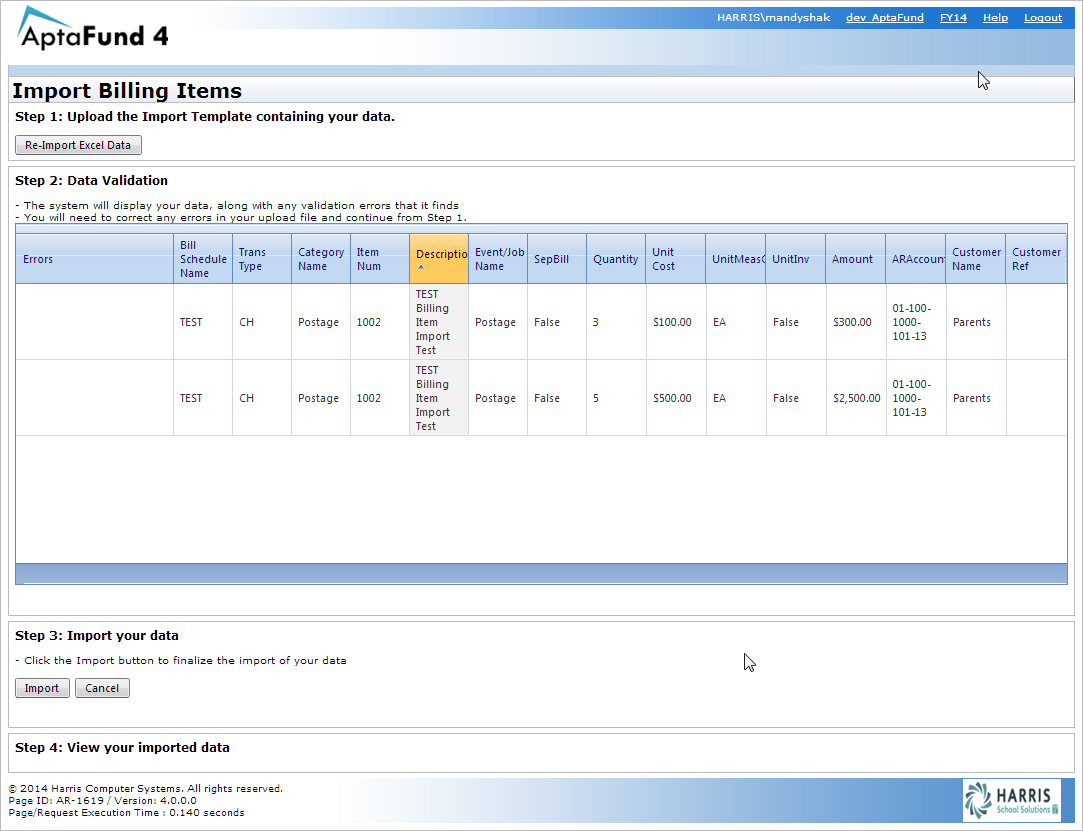The image size is (1083, 831).
Task: Select CH trans type in the $2,500.00 row
Action: pos(262,398)
